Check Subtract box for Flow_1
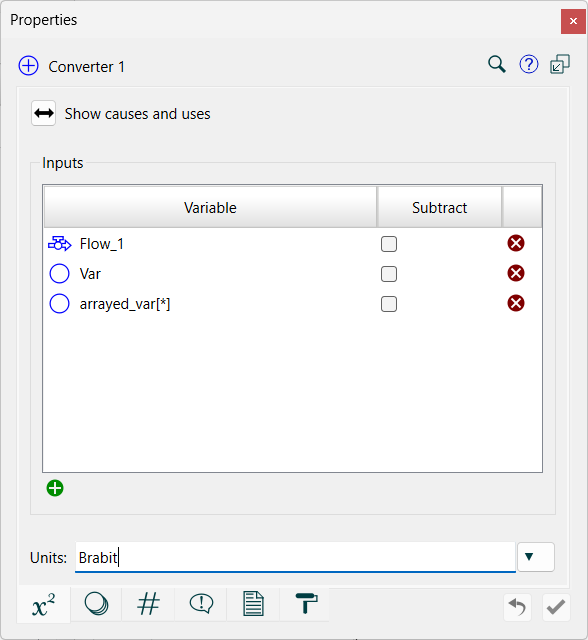Viewport: 588px width, 640px height. [389, 244]
